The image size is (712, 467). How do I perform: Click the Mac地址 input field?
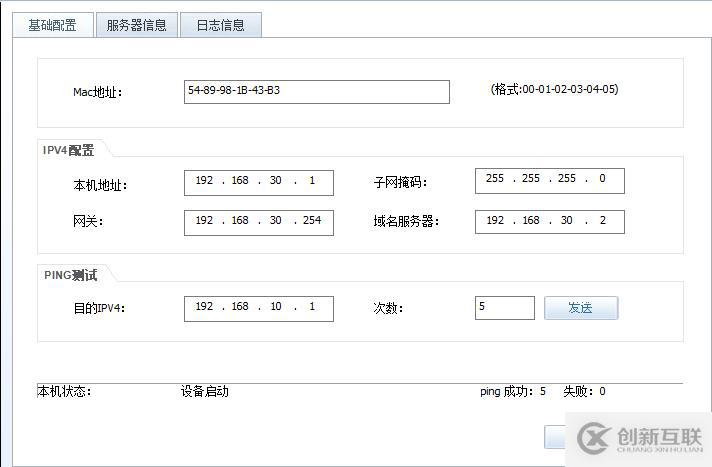[316, 92]
